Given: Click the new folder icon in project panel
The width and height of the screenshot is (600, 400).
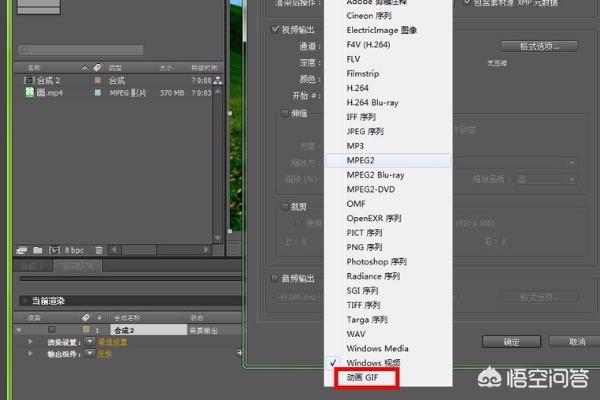Looking at the screenshot, I should 38,250.
